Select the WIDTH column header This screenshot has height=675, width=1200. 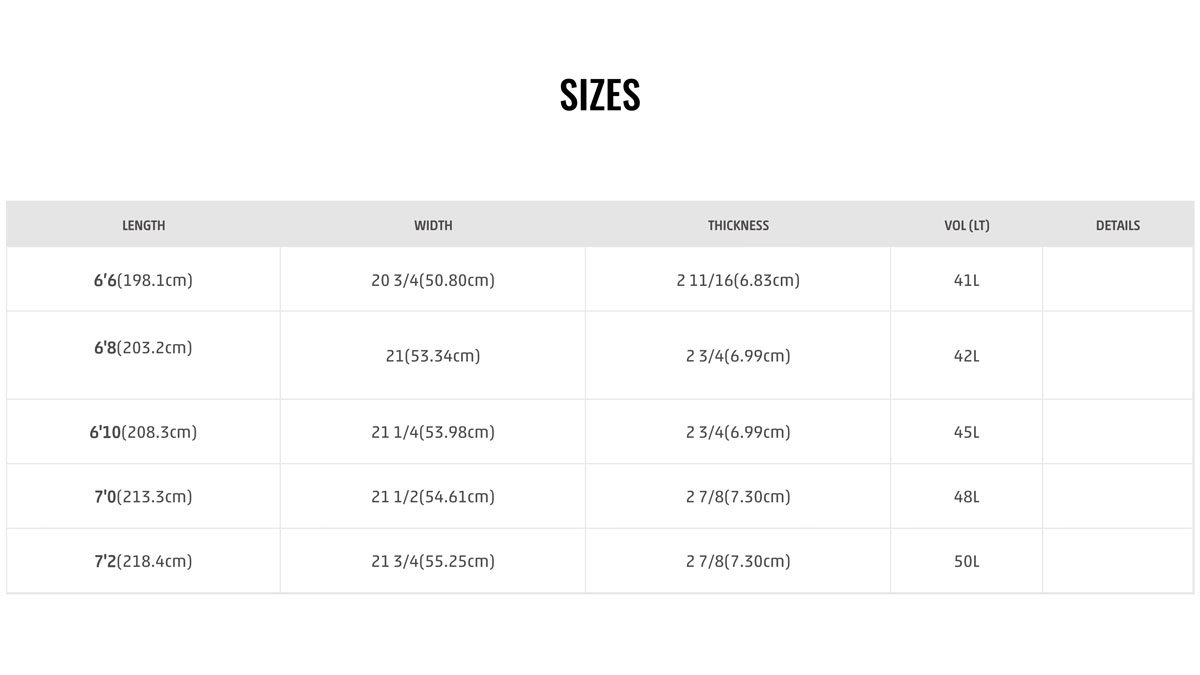point(433,226)
